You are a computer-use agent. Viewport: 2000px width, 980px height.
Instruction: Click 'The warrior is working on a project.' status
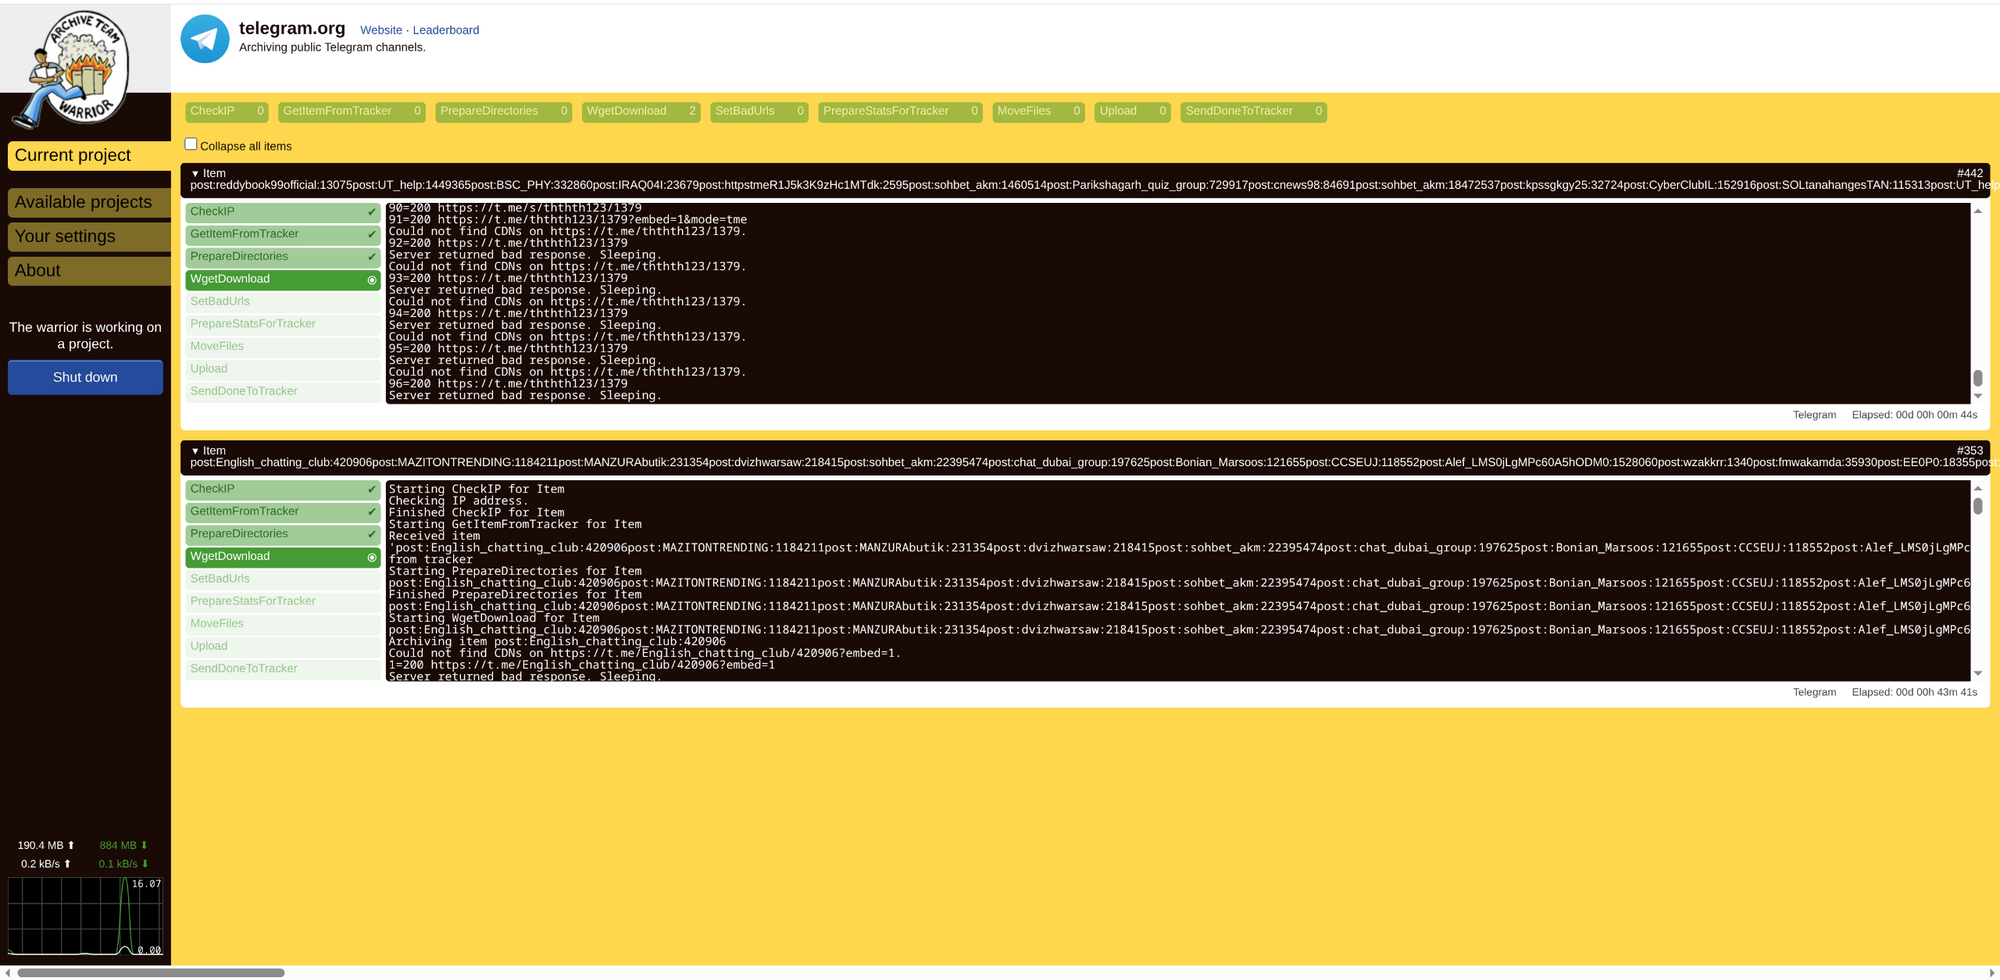(x=85, y=336)
